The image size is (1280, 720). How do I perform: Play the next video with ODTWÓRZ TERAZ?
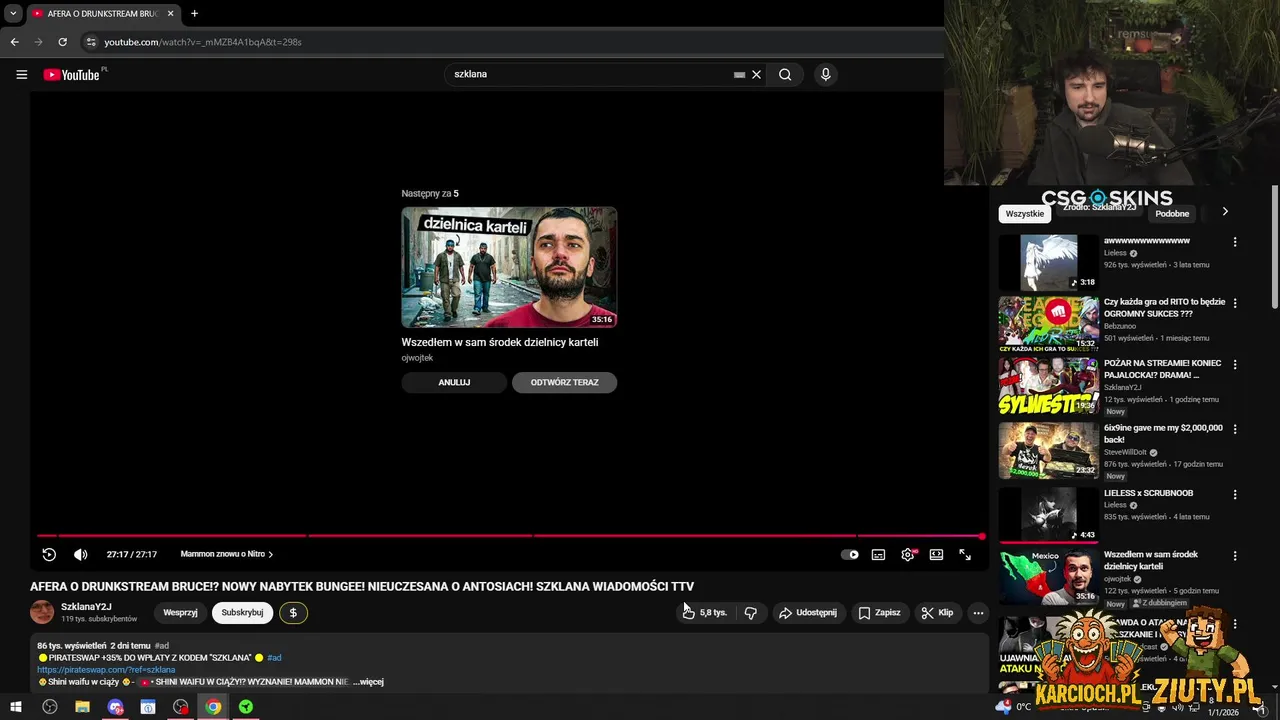[564, 382]
